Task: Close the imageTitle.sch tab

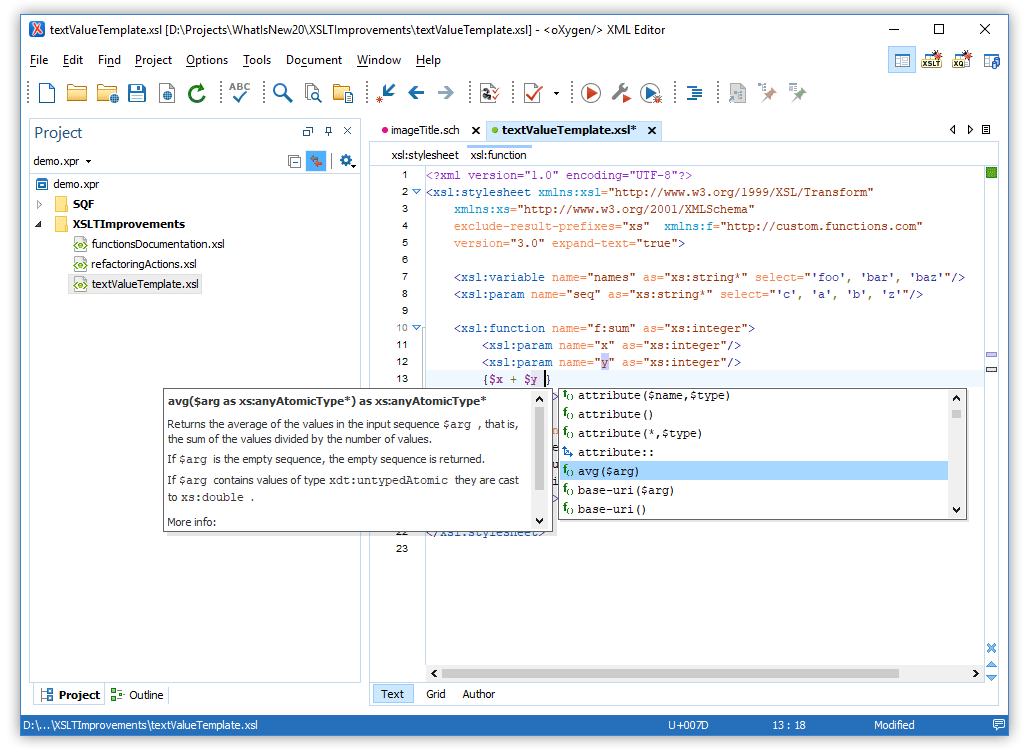Action: 476,131
